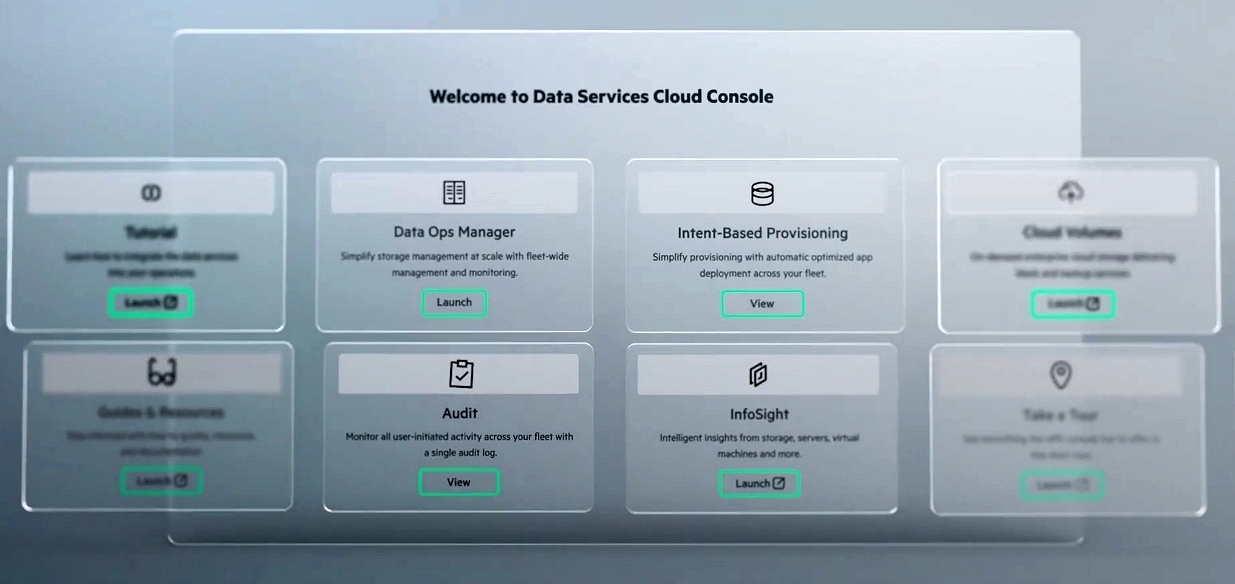Launch InfoSight in new window
Screen dimensions: 1235x584
tap(759, 483)
